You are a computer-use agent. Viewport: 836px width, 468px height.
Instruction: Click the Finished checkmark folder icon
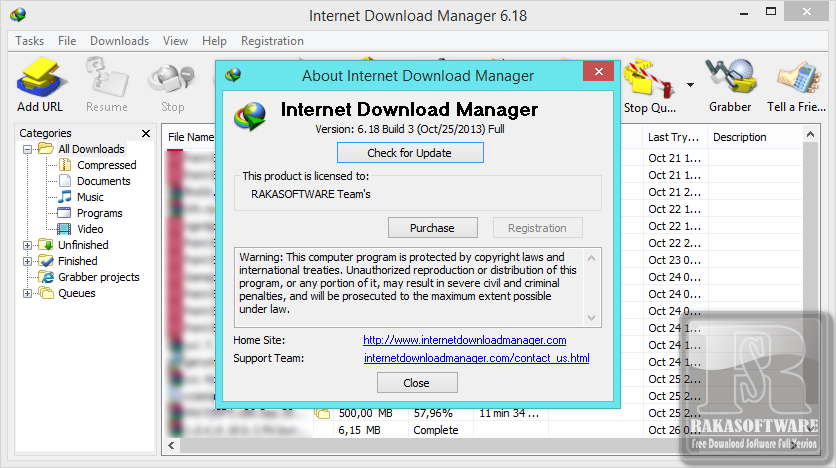tap(46, 261)
